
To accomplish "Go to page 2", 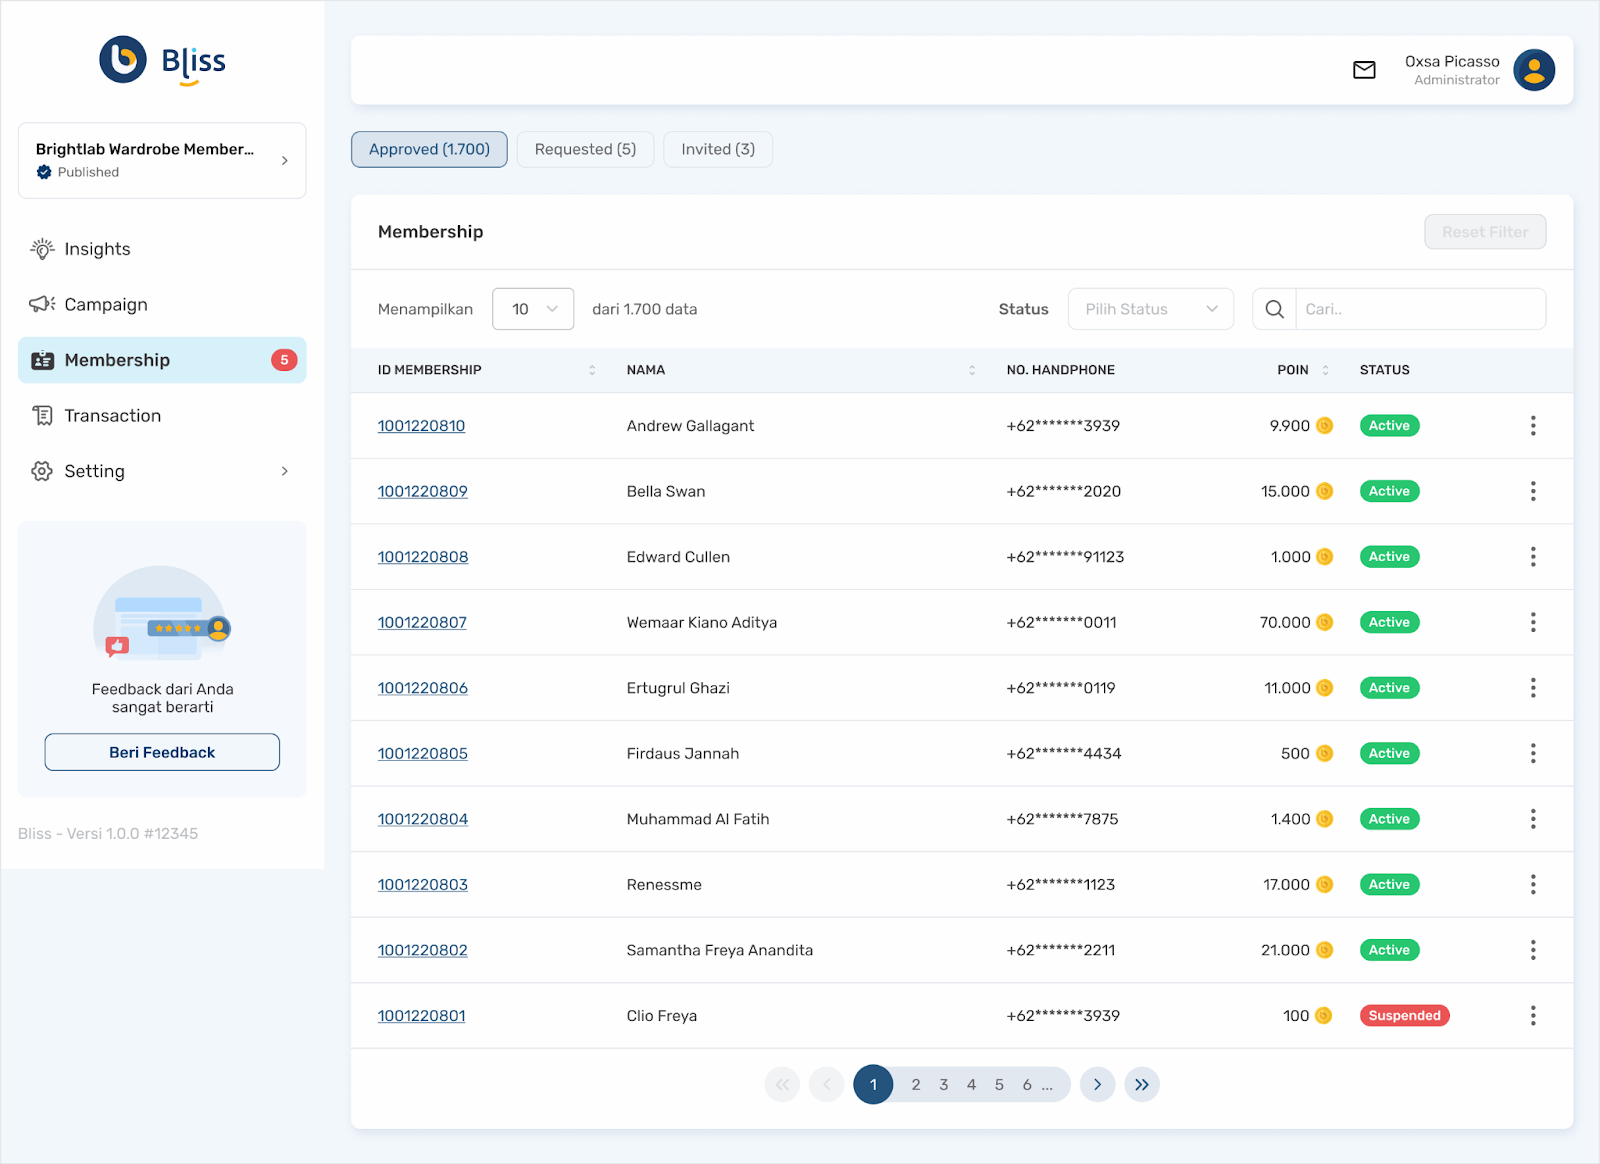I will coord(915,1085).
